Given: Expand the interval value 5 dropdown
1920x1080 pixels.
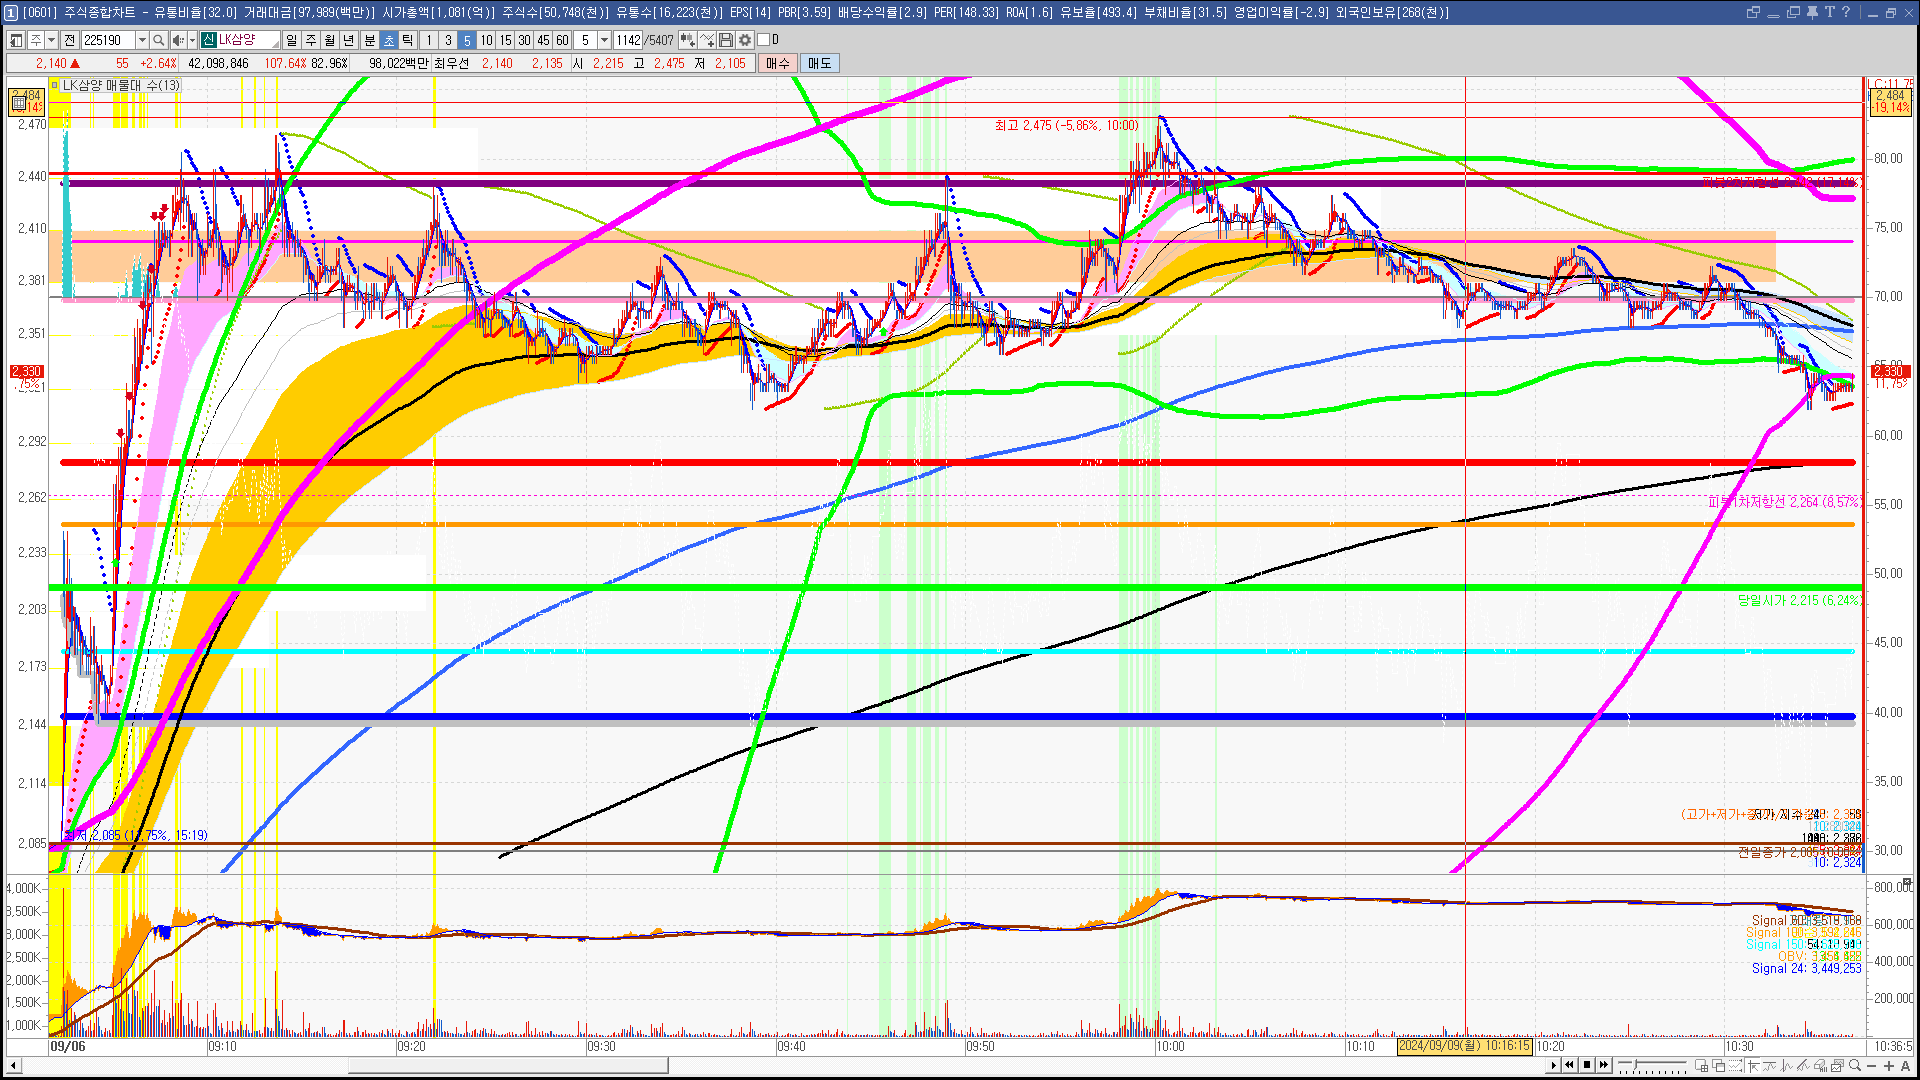Looking at the screenshot, I should tap(604, 40).
